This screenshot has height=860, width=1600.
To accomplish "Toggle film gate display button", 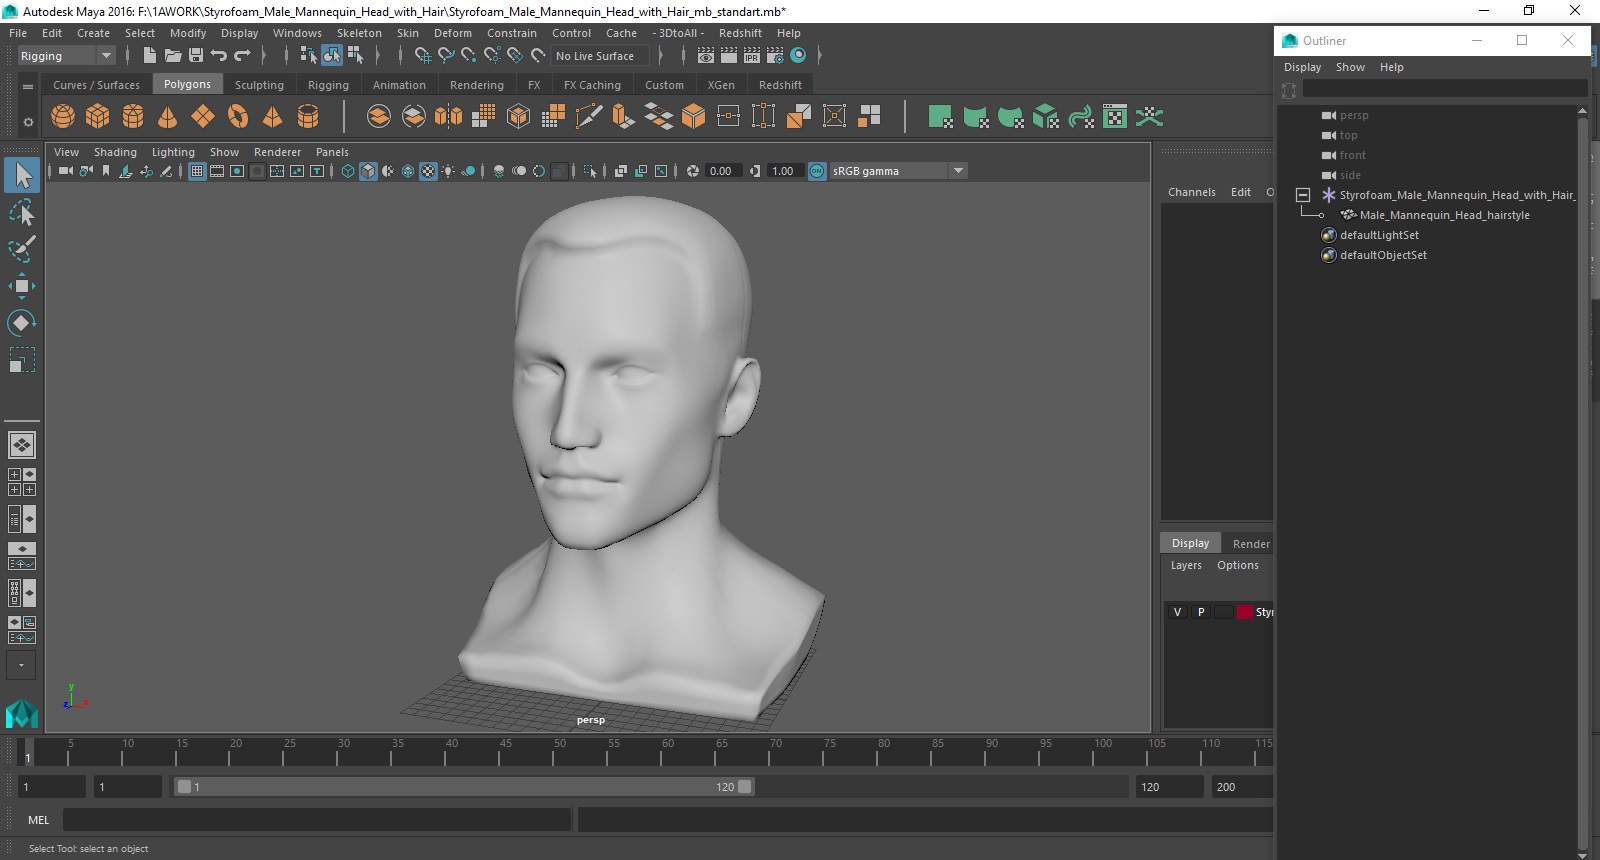I will point(217,171).
